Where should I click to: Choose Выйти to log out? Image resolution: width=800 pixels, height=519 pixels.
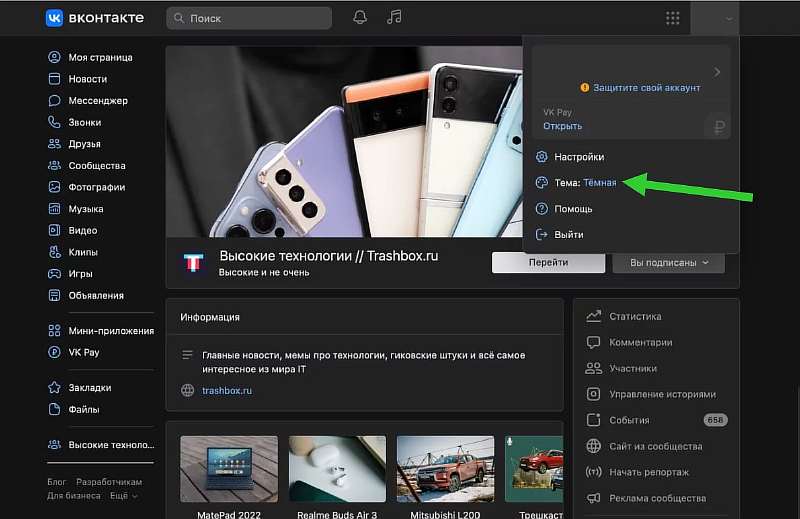568,234
